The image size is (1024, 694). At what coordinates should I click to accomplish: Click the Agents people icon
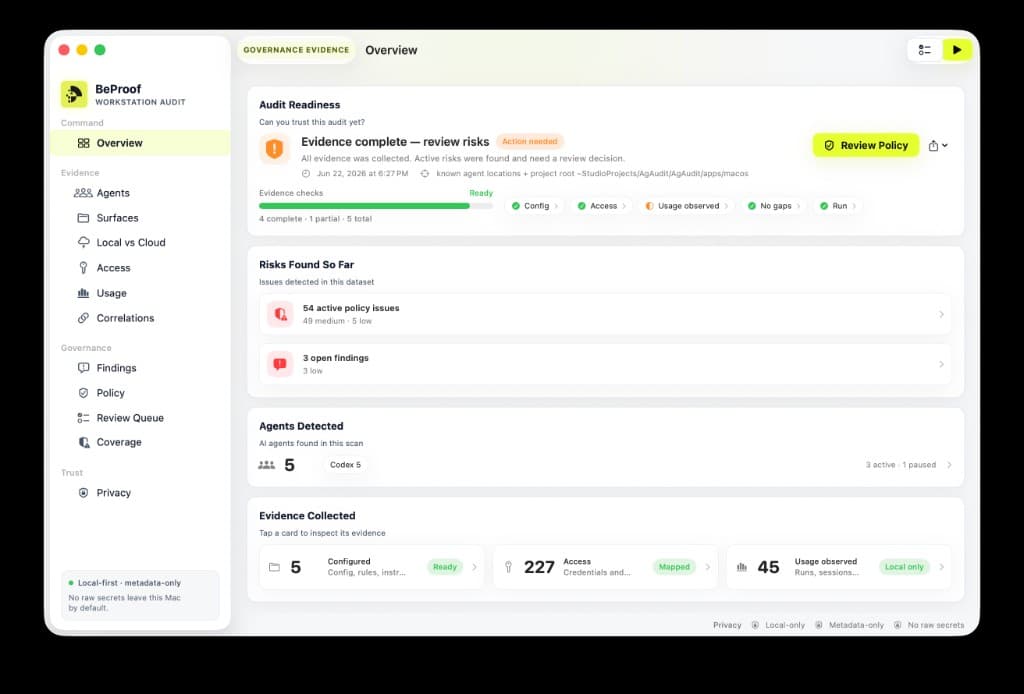pos(83,193)
